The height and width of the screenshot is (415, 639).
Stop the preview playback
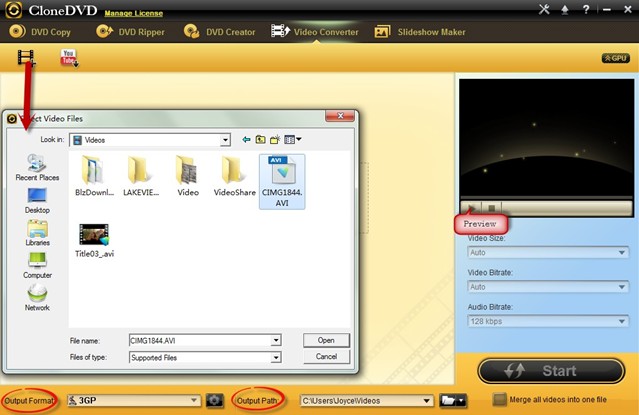pyautogui.click(x=492, y=208)
